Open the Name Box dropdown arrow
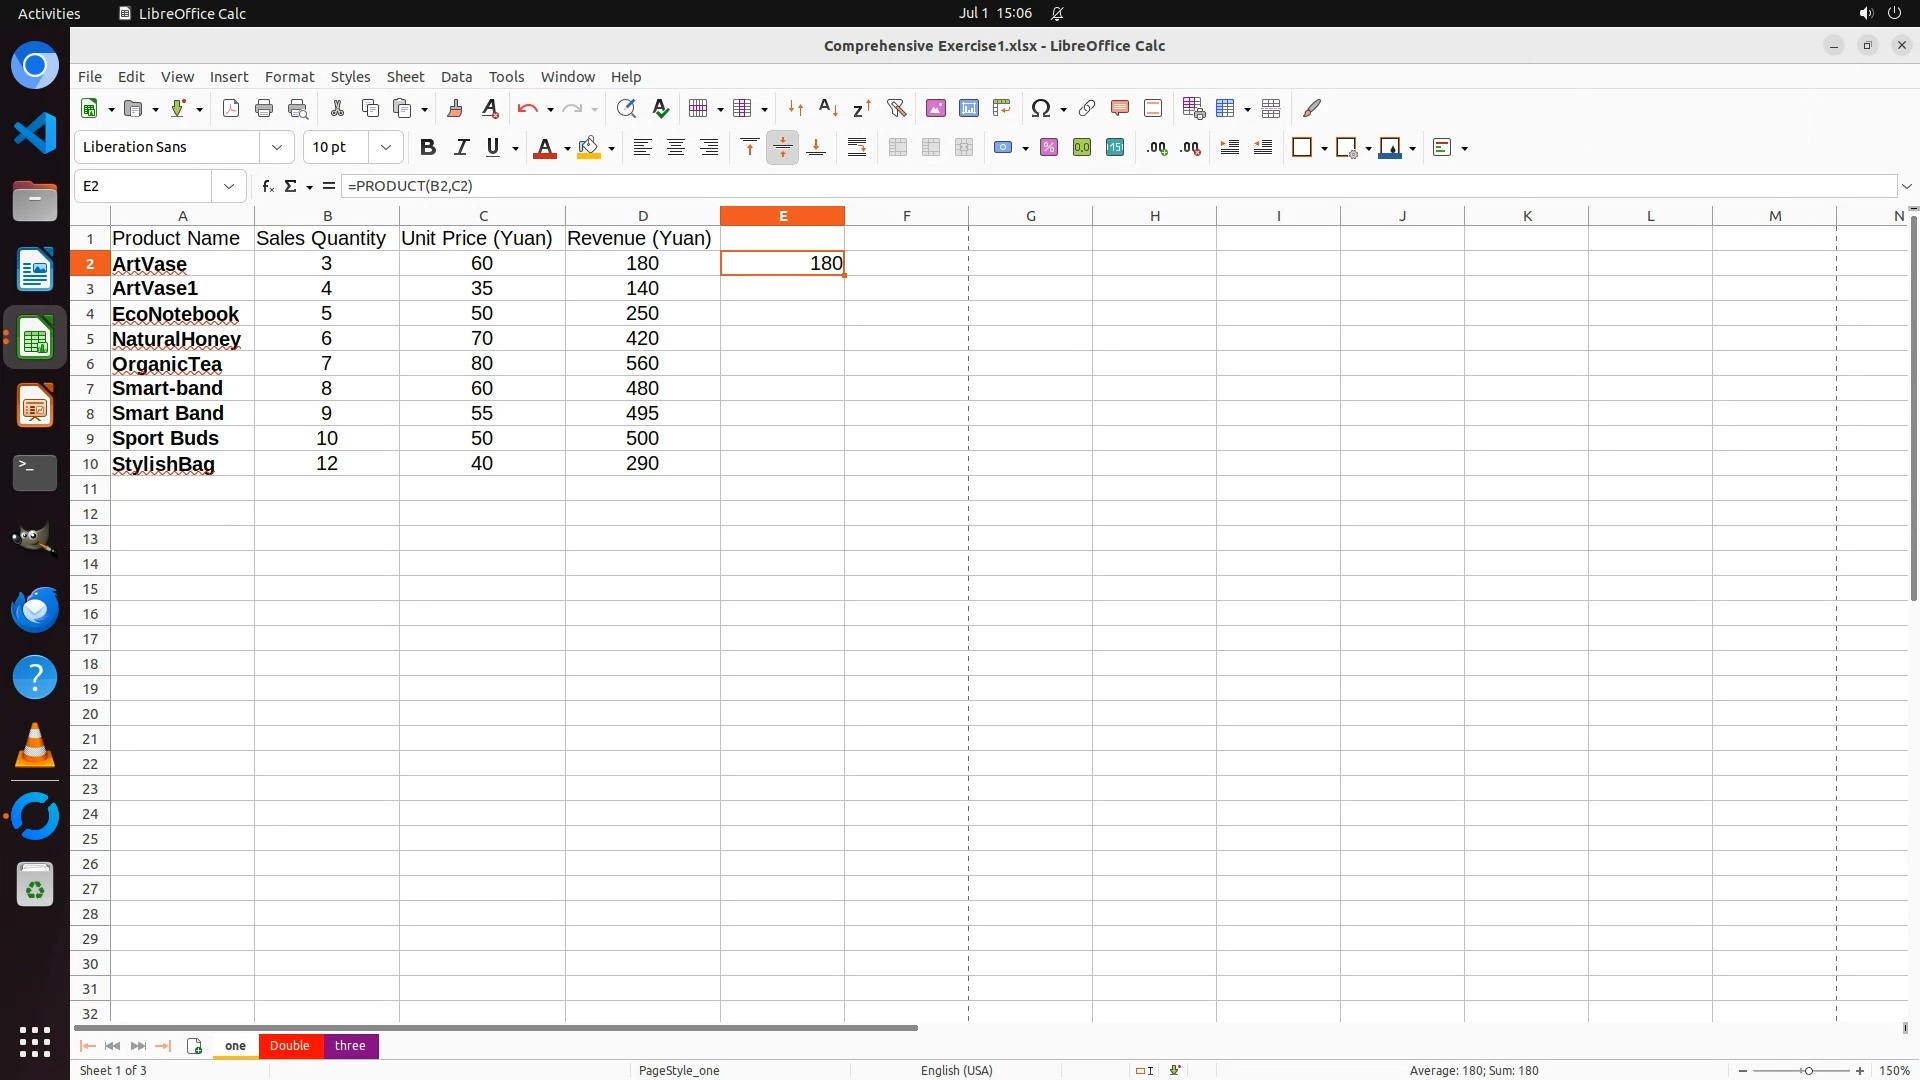This screenshot has width=1920, height=1080. tap(229, 186)
